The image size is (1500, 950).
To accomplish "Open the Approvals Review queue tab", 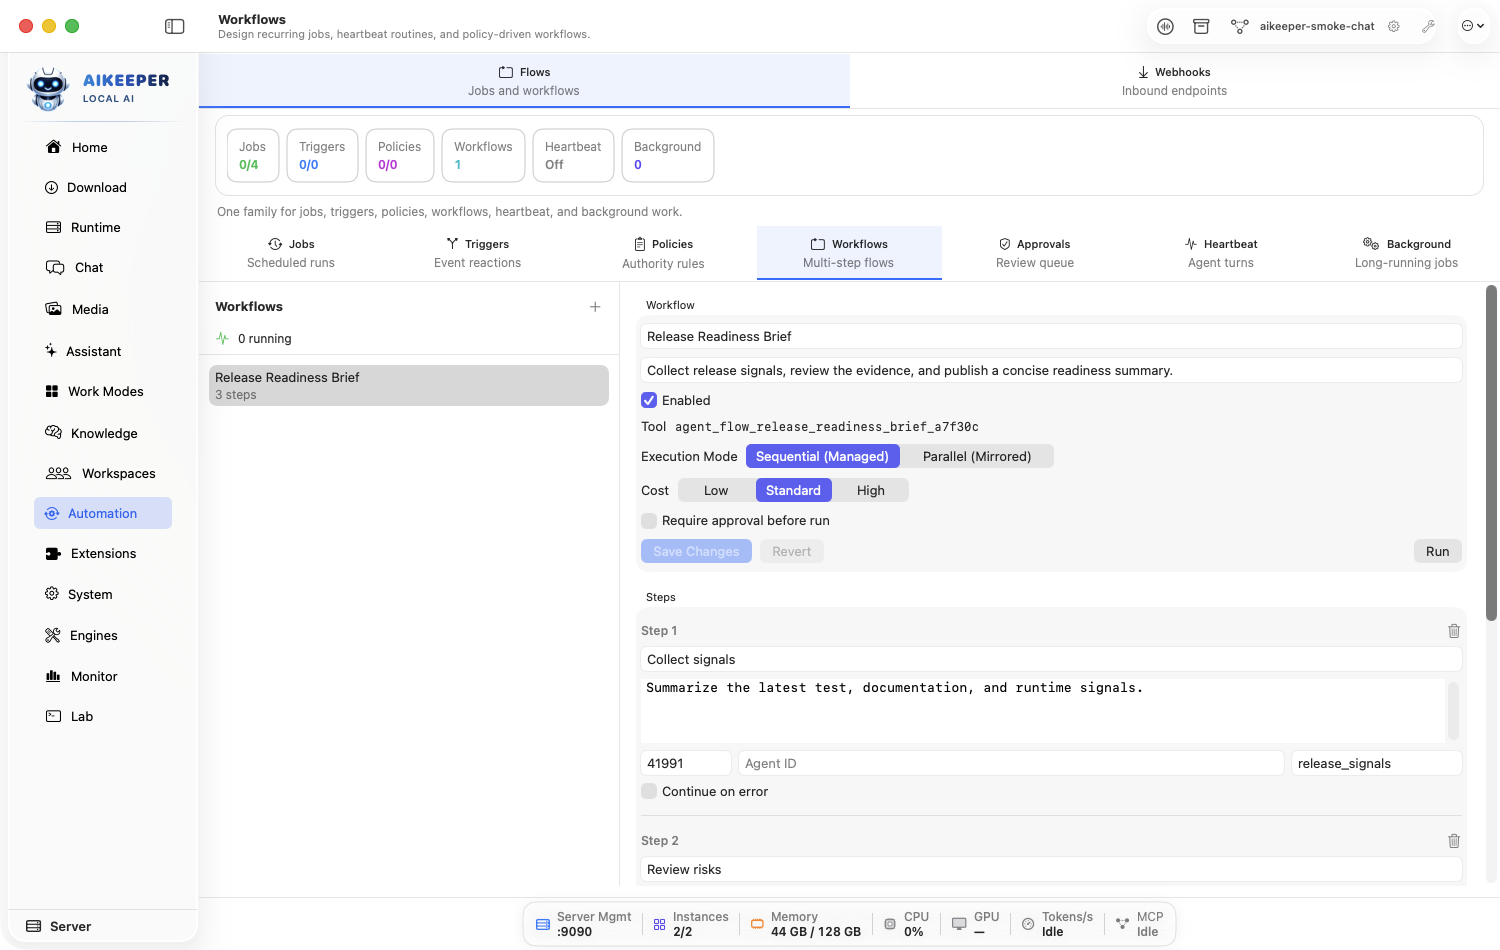I will tap(1035, 253).
